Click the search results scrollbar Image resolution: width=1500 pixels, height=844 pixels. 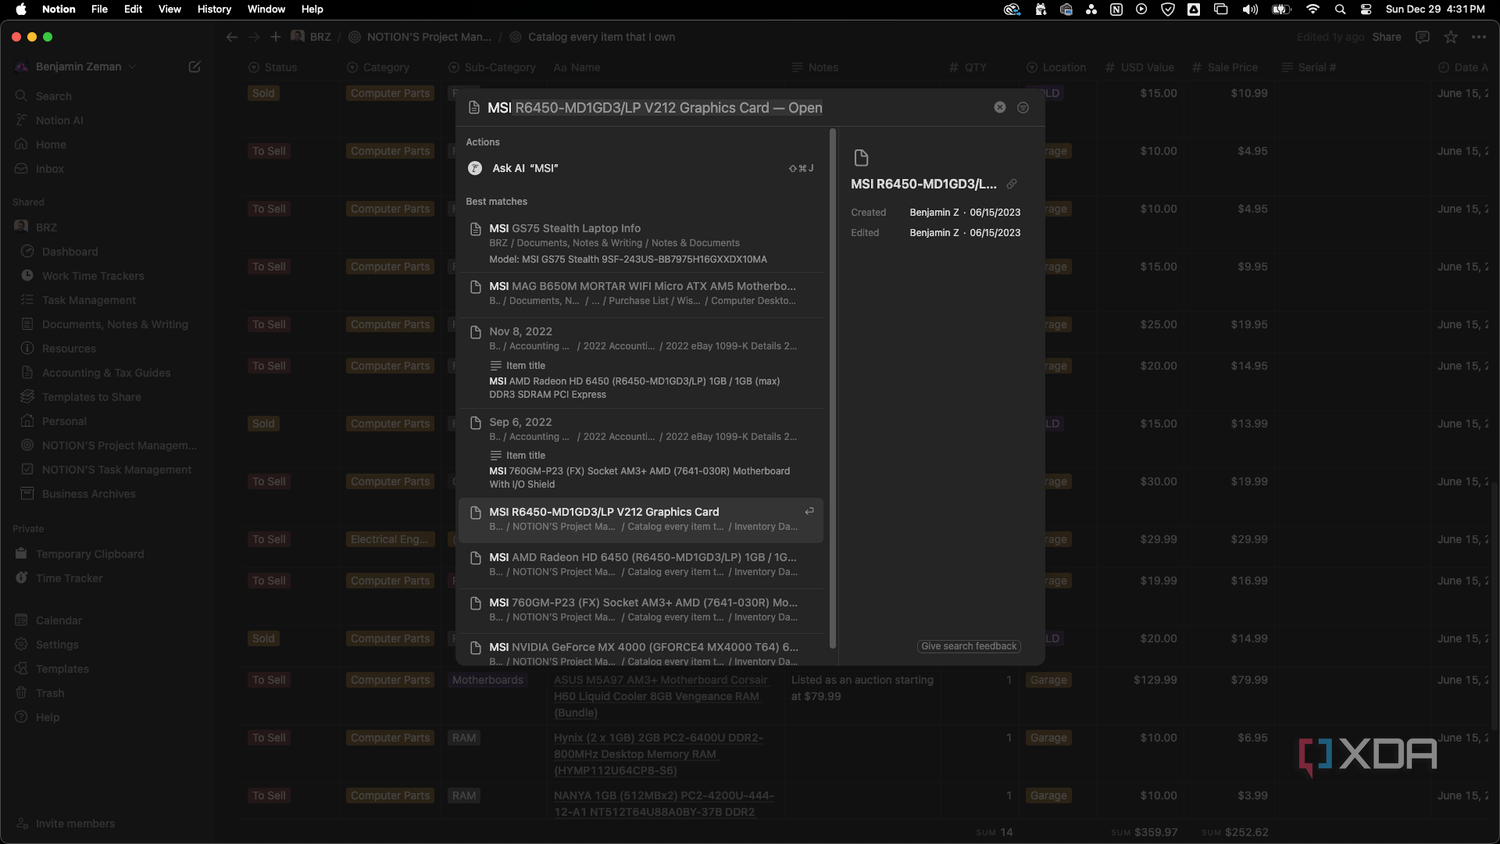(x=832, y=388)
